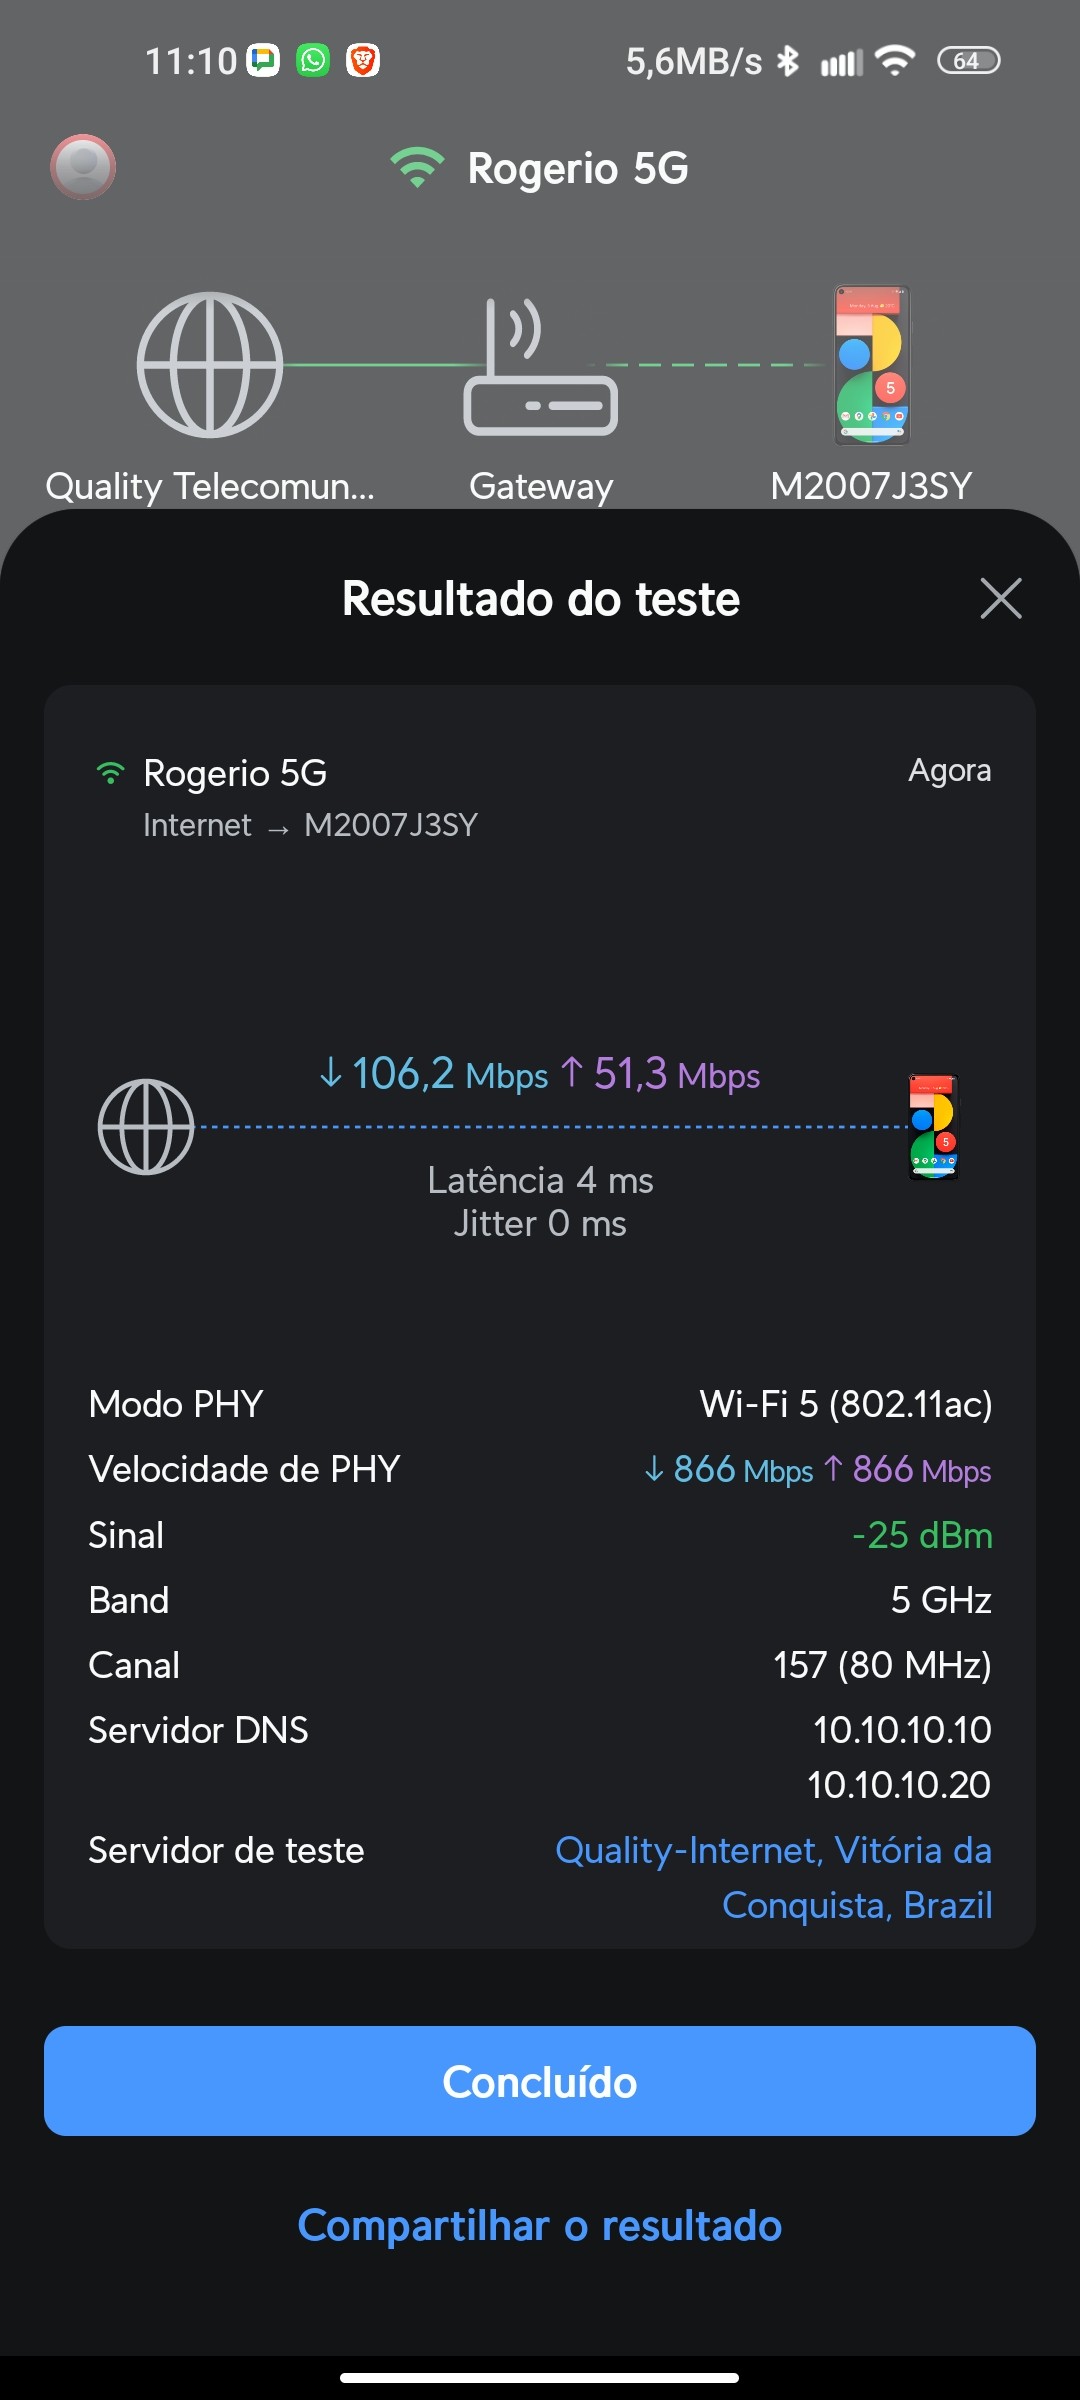1080x2400 pixels.
Task: Tap the profile avatar icon
Action: coord(83,166)
